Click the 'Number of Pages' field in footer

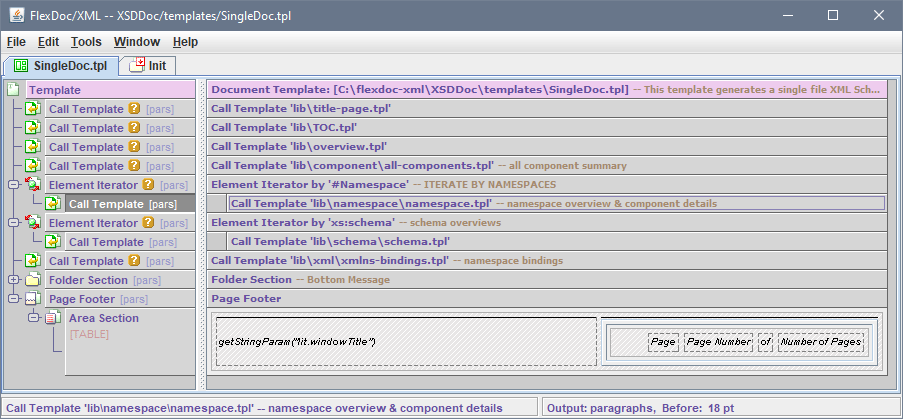821,342
